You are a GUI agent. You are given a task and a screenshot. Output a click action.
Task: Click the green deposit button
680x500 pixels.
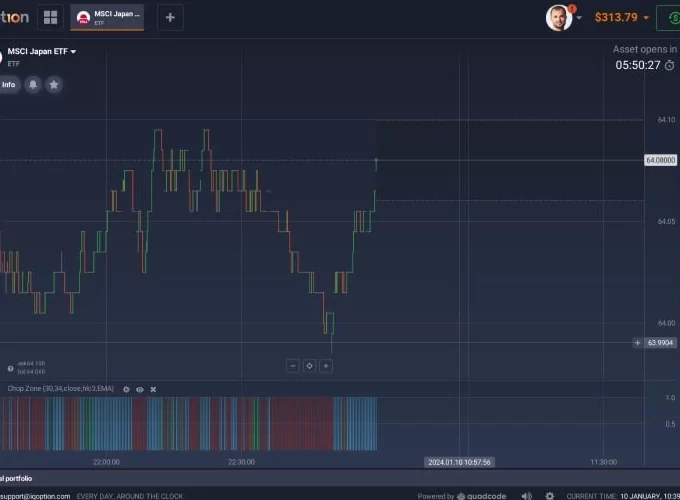point(668,18)
